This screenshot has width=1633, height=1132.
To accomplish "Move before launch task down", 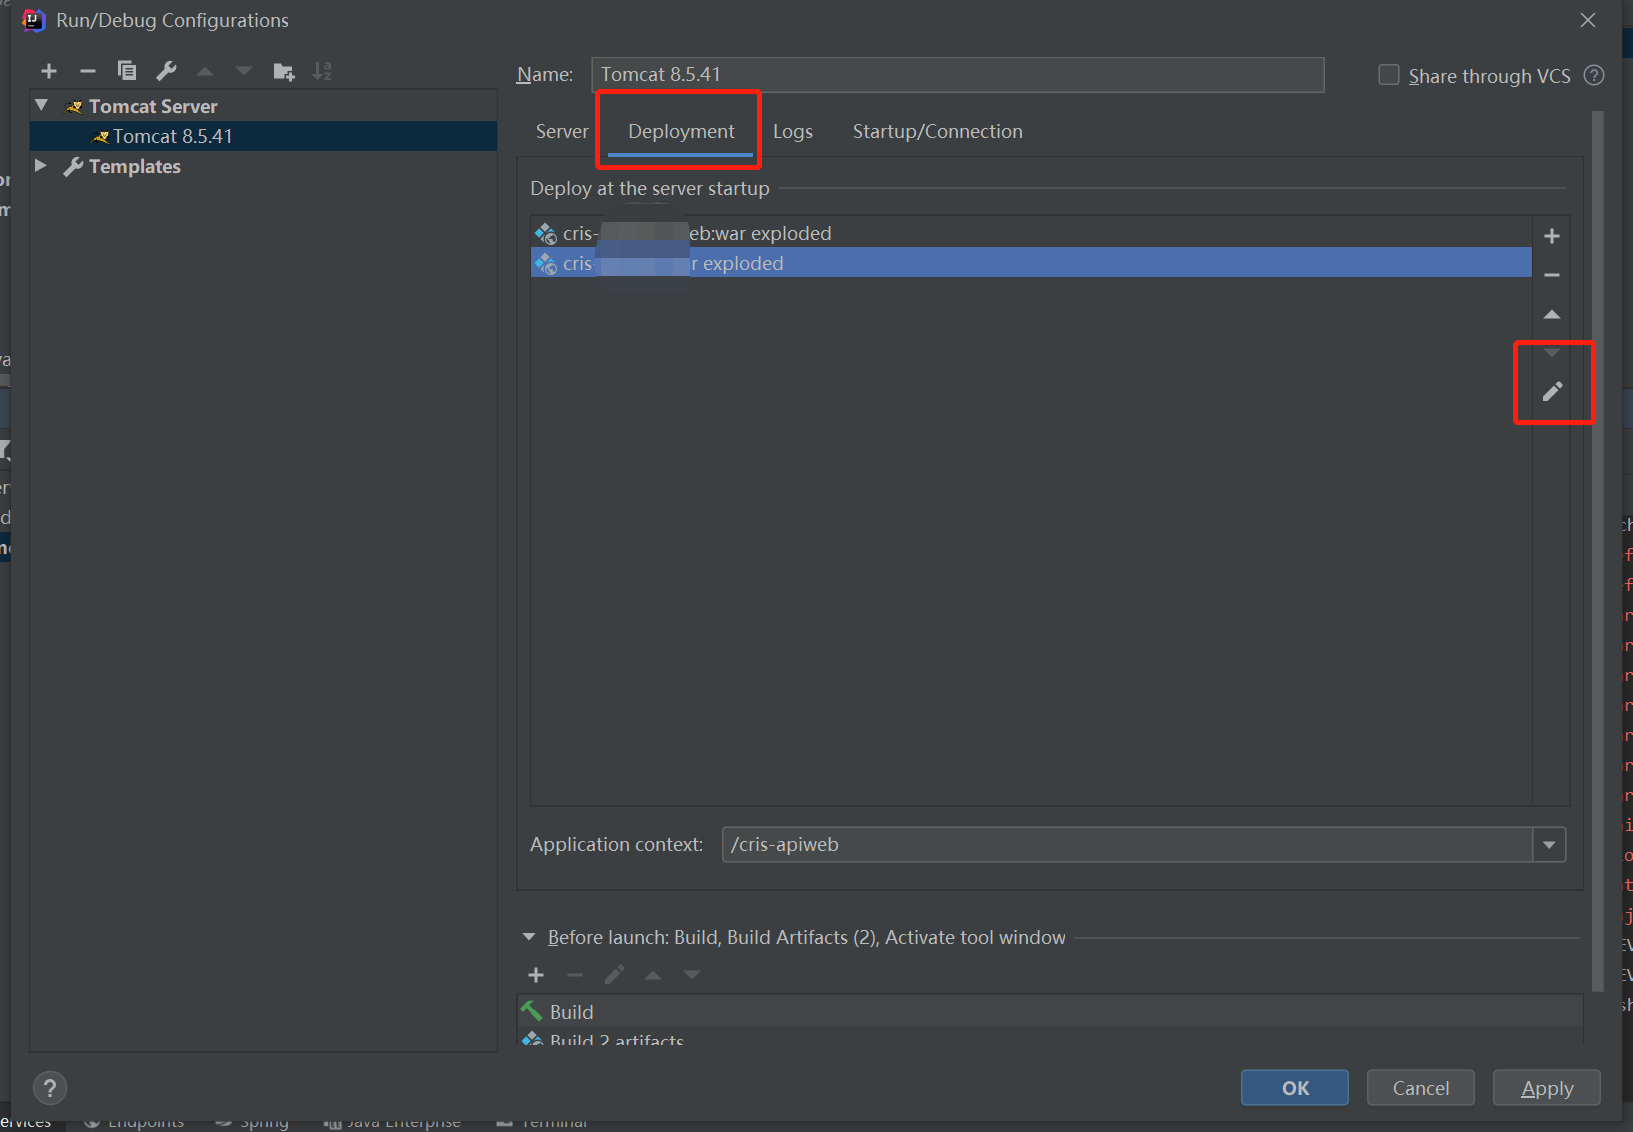I will click(692, 975).
